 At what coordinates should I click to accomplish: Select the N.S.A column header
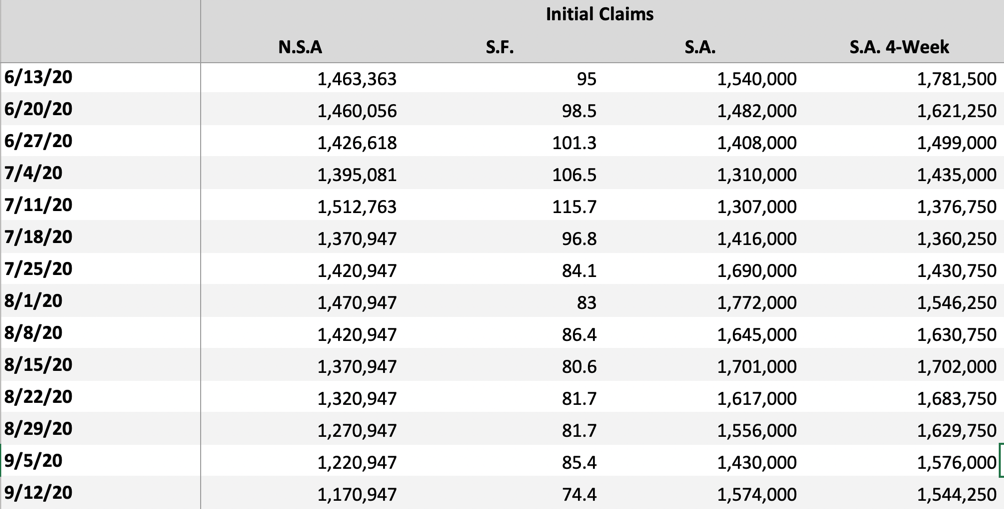300,47
